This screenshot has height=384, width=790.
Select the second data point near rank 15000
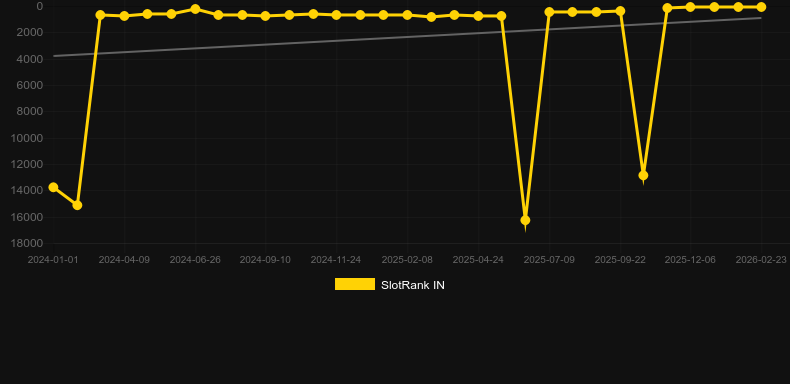pyautogui.click(x=77, y=205)
